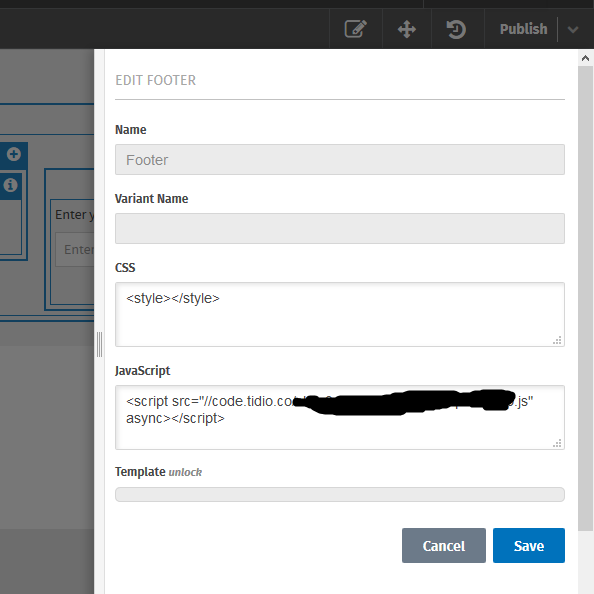Click inside the CSS text area
The width and height of the screenshot is (594, 594).
[x=340, y=314]
